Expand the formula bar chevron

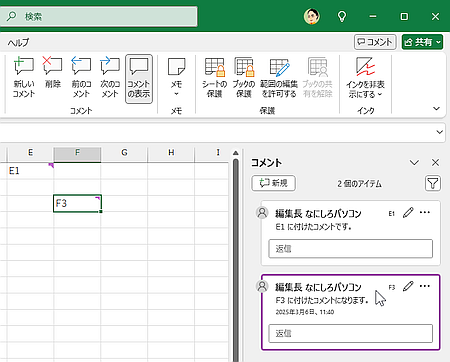pos(440,132)
